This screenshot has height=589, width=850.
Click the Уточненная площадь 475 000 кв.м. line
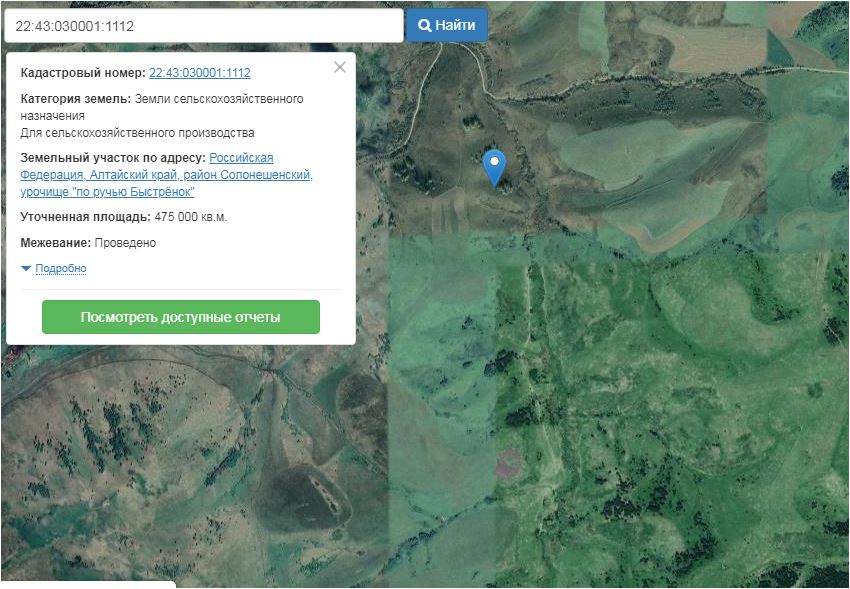(x=123, y=217)
